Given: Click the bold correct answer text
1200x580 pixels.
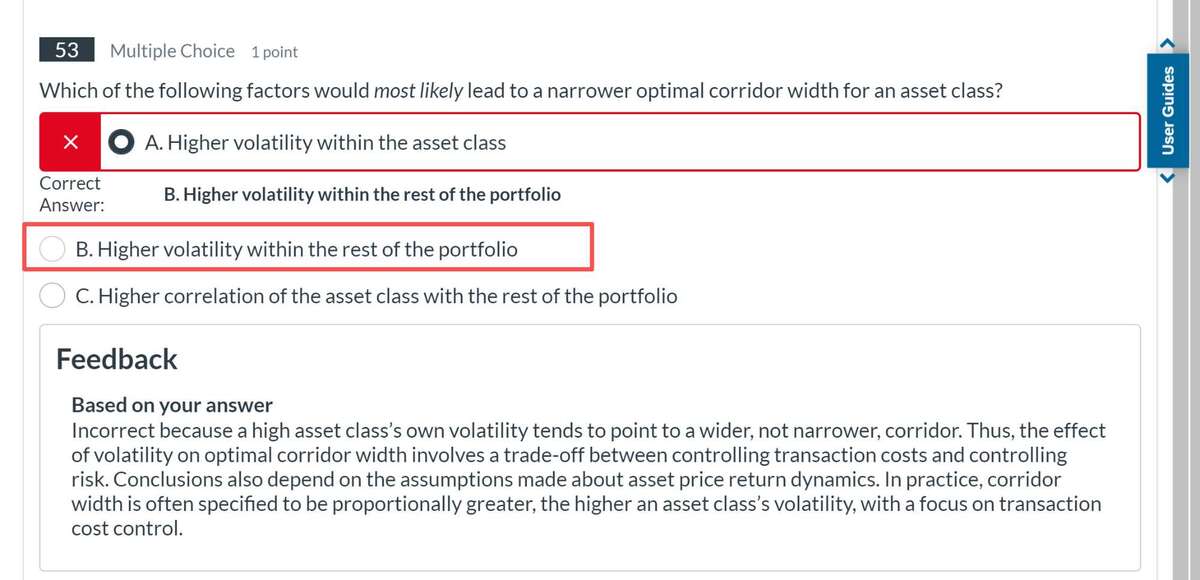Looking at the screenshot, I should coord(361,195).
